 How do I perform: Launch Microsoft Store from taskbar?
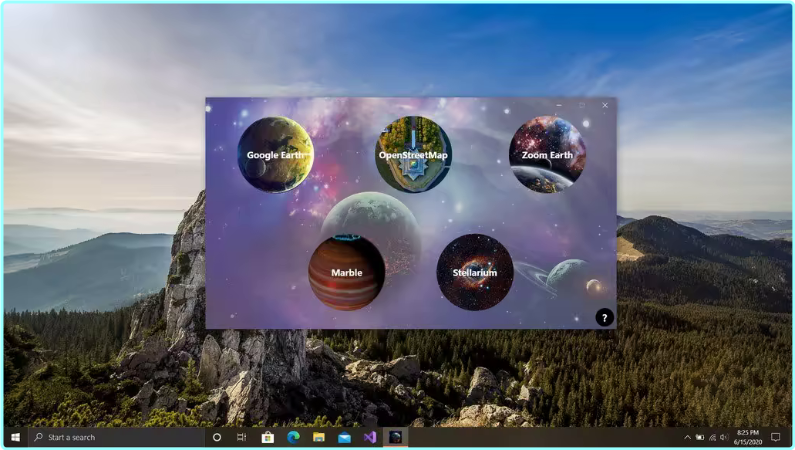pyautogui.click(x=268, y=437)
